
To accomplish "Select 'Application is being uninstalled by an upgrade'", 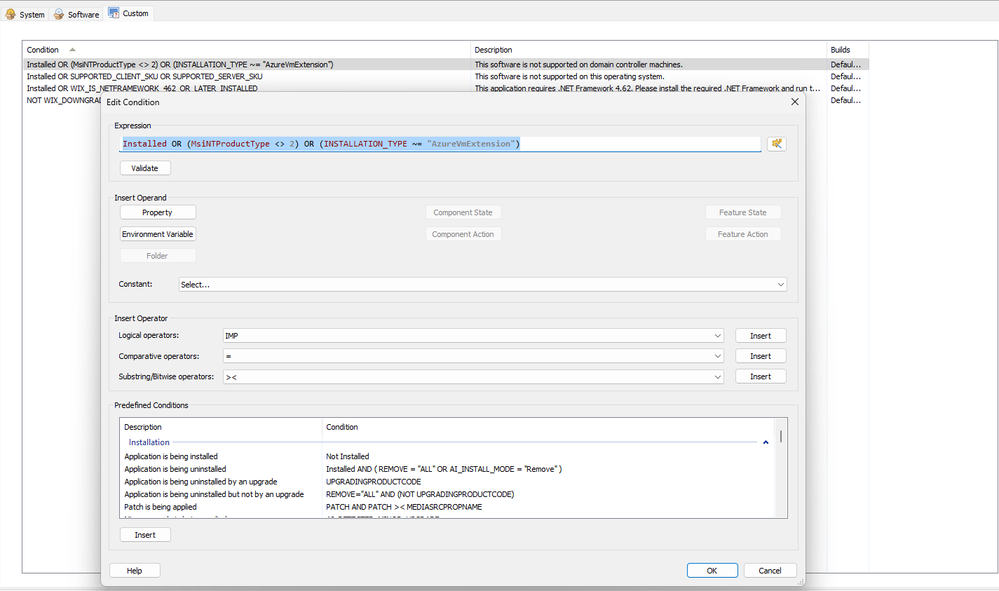I will [446, 482].
